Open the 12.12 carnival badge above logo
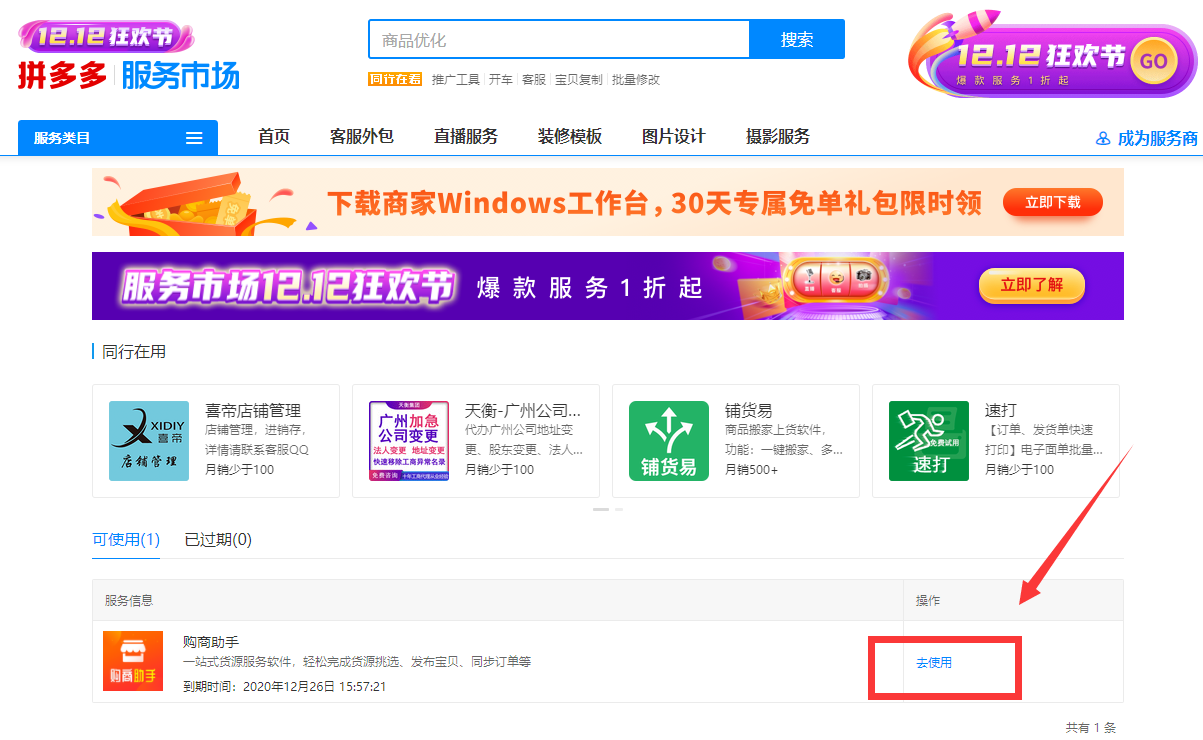 point(104,37)
